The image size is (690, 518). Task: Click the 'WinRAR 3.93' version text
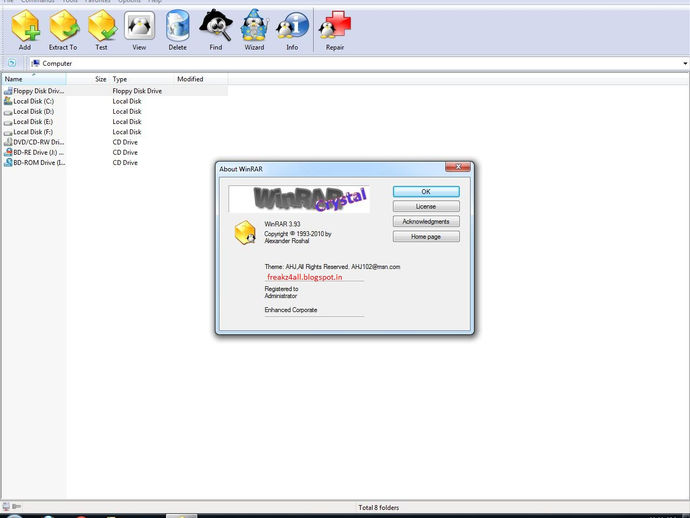[282, 224]
